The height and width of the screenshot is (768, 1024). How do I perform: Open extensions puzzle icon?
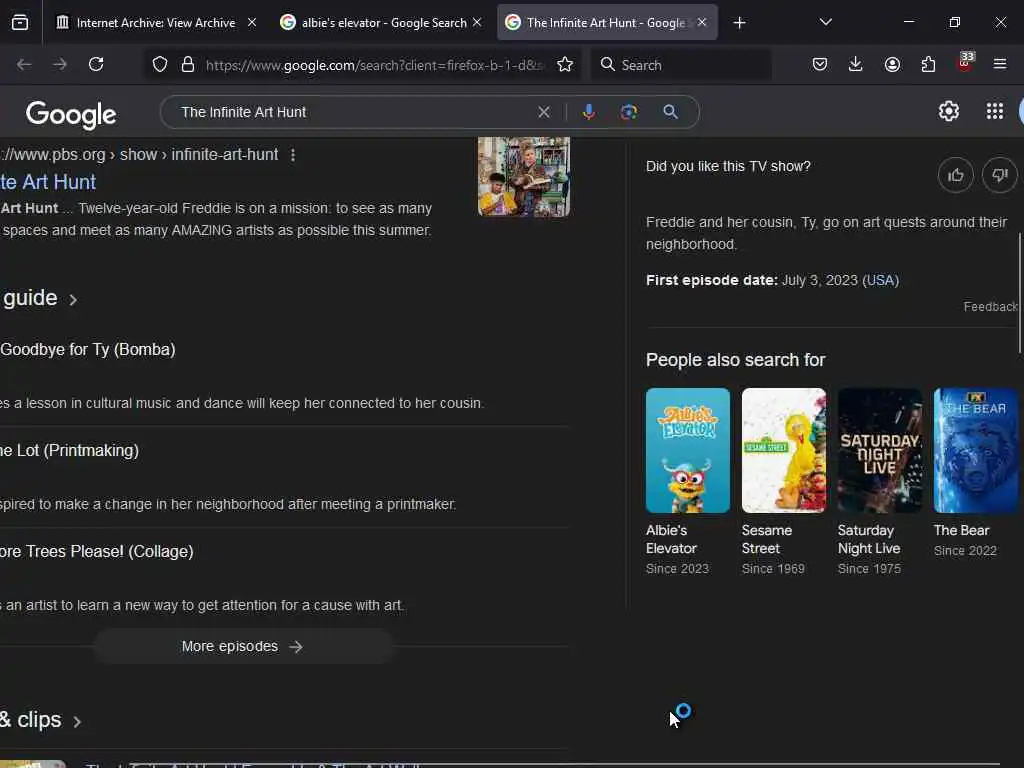click(928, 65)
